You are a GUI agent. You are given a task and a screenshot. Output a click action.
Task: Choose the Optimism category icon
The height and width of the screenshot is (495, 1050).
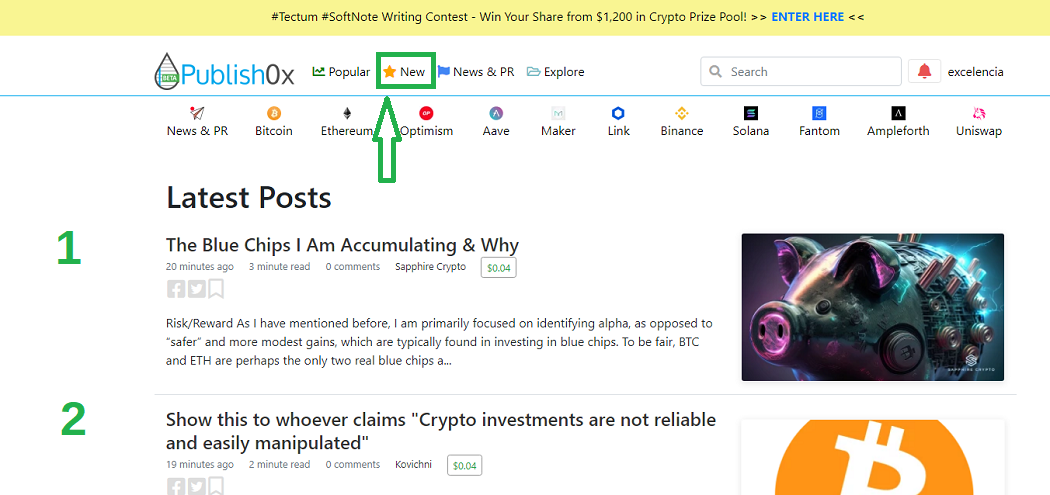click(x=427, y=113)
